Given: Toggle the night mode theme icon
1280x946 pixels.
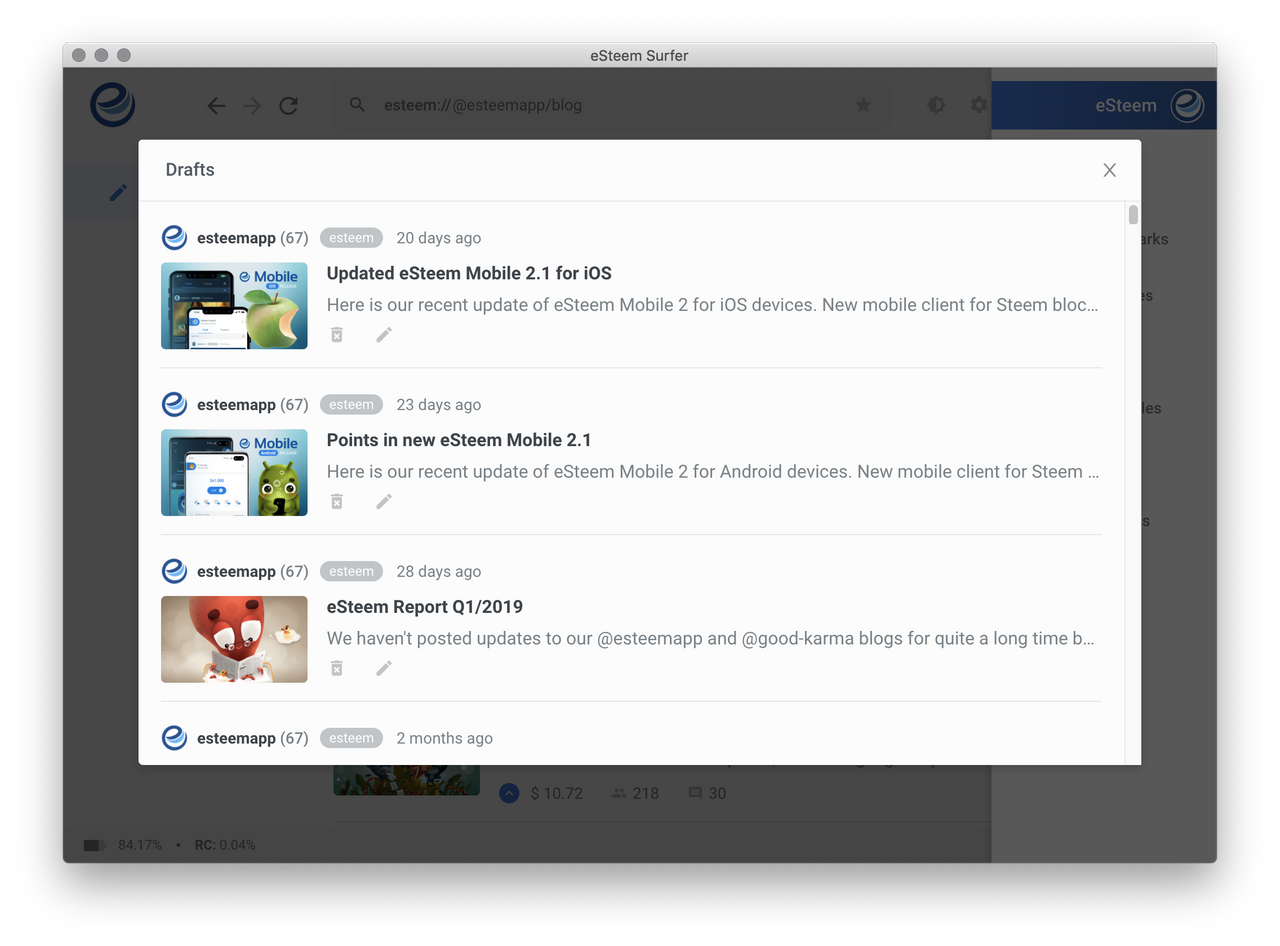Looking at the screenshot, I should (x=936, y=105).
